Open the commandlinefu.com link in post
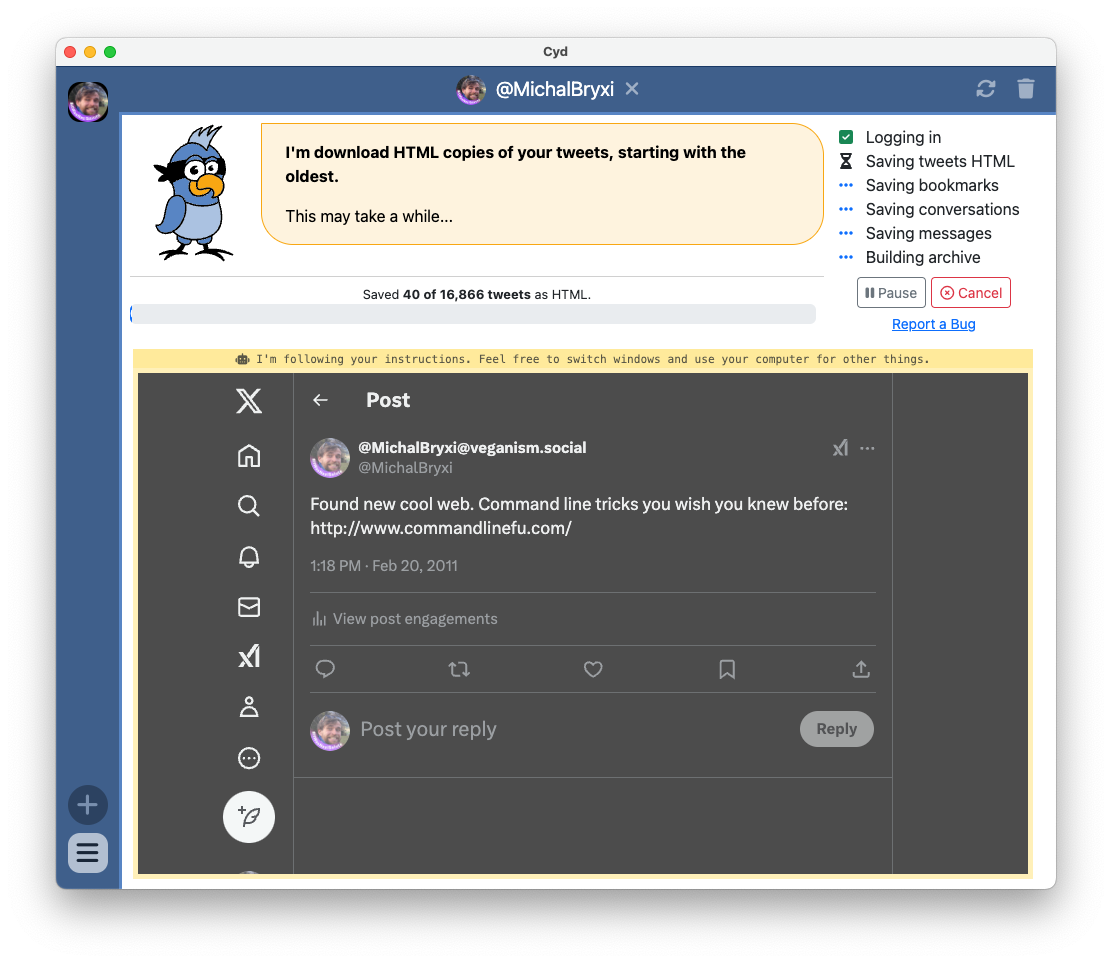Screen dimensions: 1112x963 [x=440, y=528]
